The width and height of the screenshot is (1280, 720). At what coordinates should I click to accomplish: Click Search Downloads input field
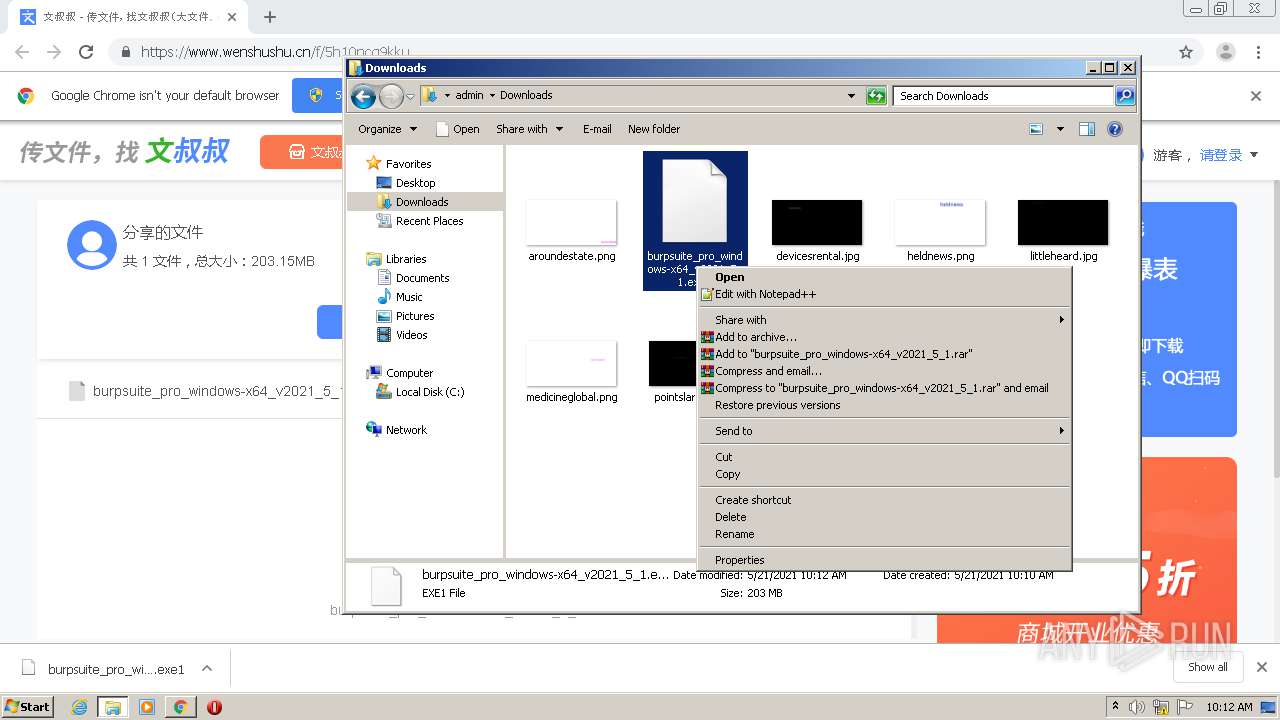pos(1003,96)
